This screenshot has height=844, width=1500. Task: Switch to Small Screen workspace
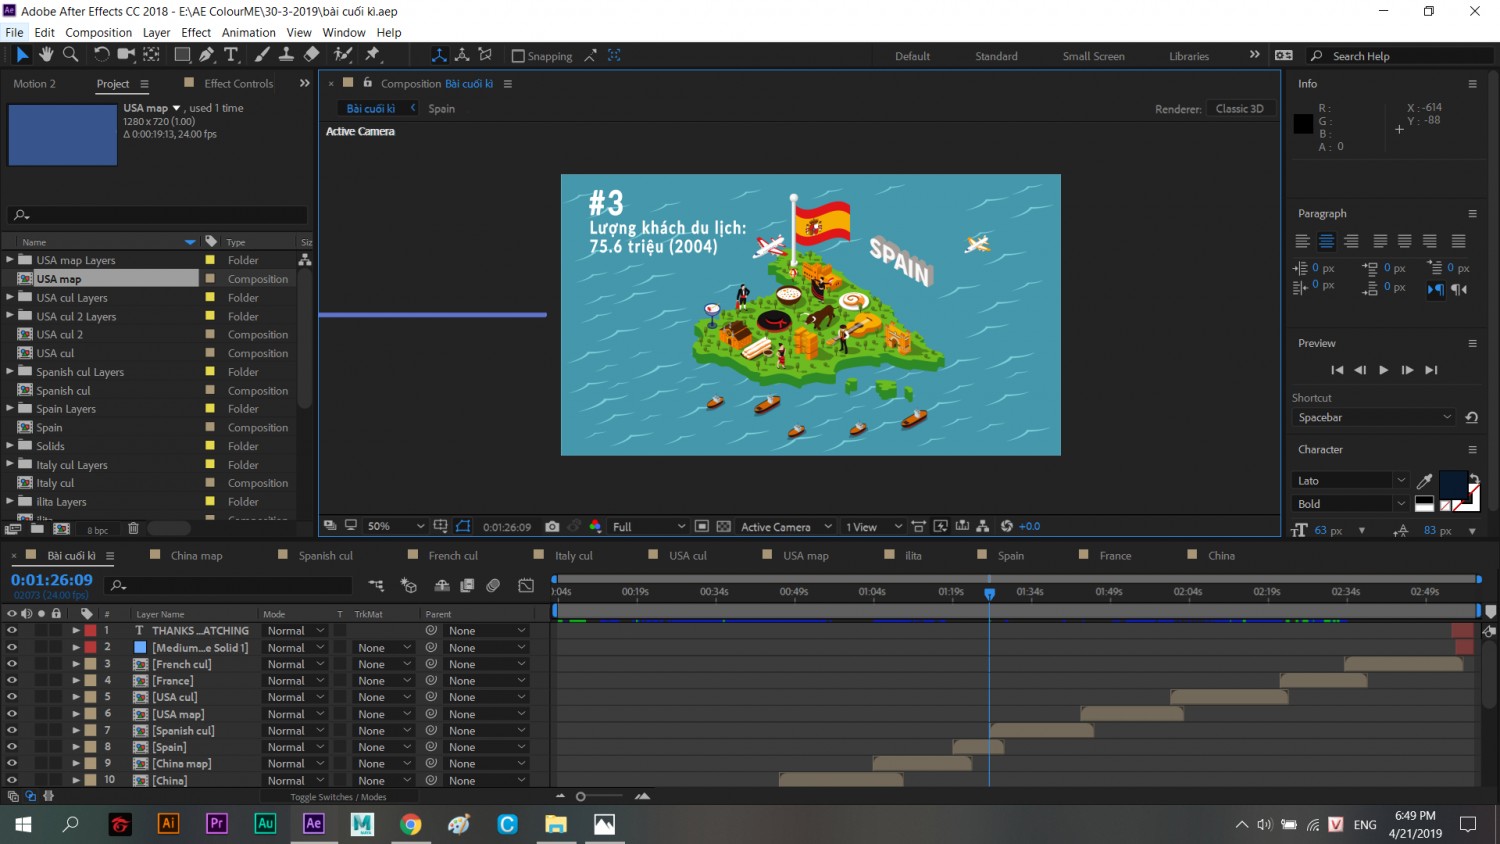1093,56
